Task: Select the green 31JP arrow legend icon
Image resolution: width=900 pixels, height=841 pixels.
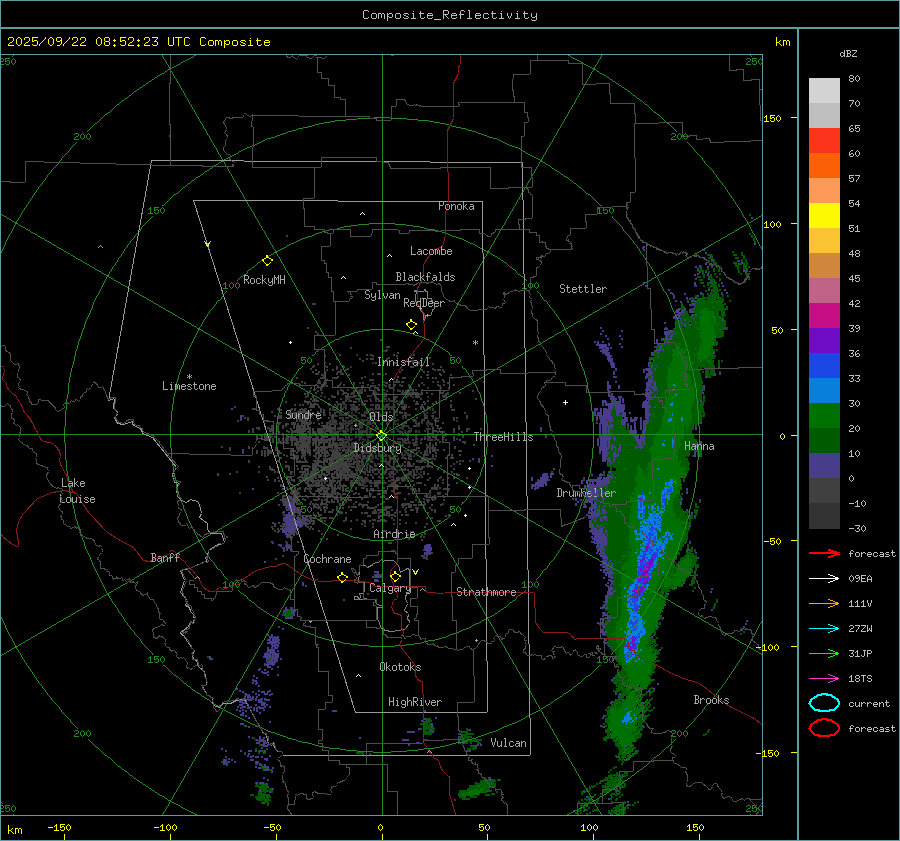Action: (x=824, y=653)
